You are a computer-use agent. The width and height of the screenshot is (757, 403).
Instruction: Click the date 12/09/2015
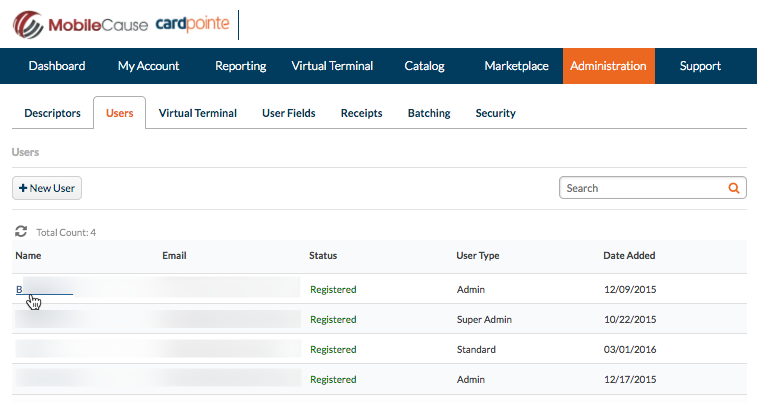pyautogui.click(x=630, y=290)
